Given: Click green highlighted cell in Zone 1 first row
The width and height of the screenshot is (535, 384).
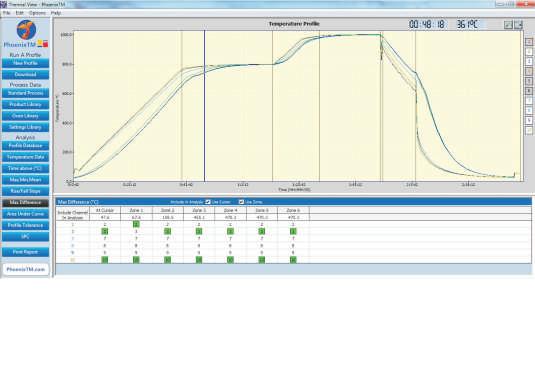Looking at the screenshot, I should pos(136,224).
